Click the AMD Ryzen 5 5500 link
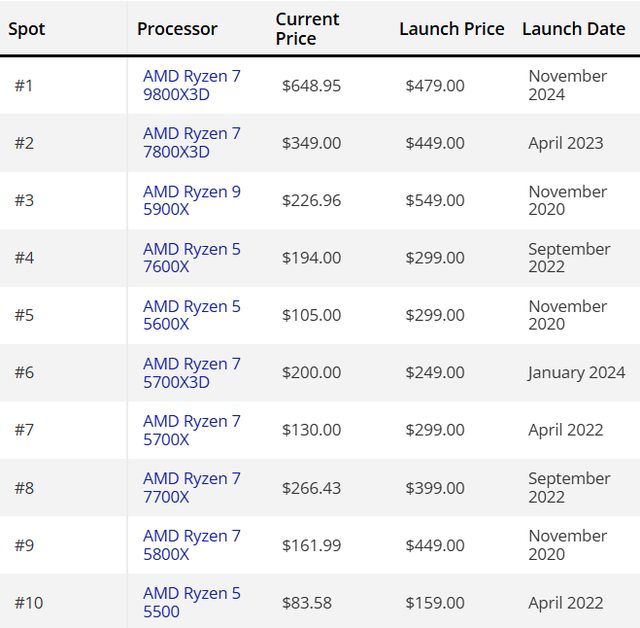Screen dimensions: 640x628 191,603
